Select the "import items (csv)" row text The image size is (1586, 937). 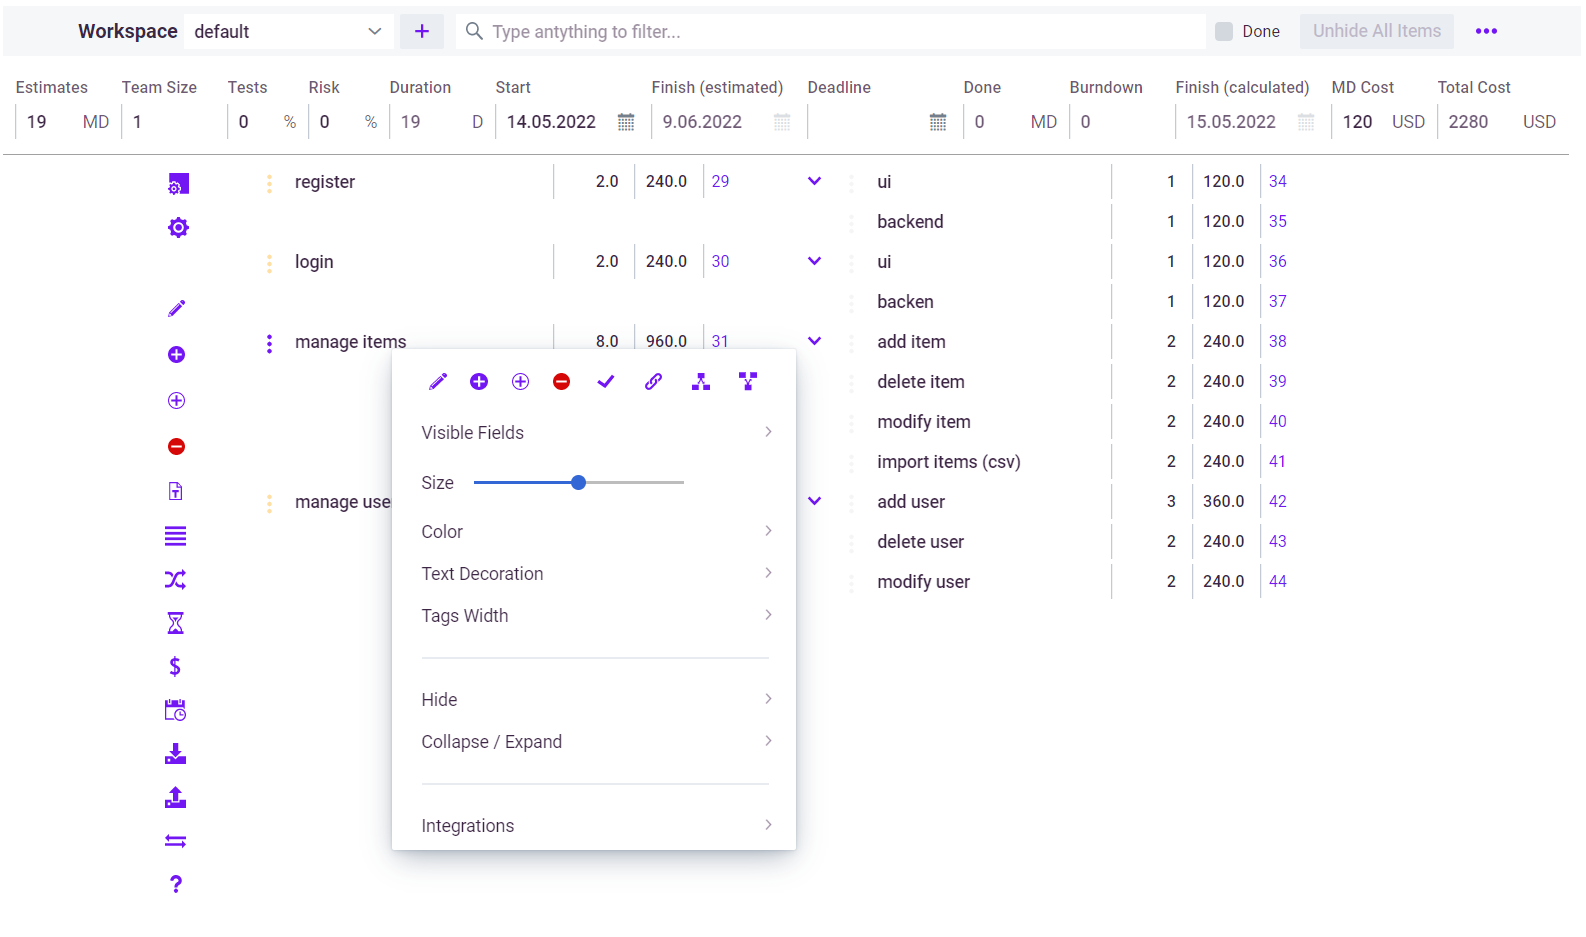[x=949, y=462]
